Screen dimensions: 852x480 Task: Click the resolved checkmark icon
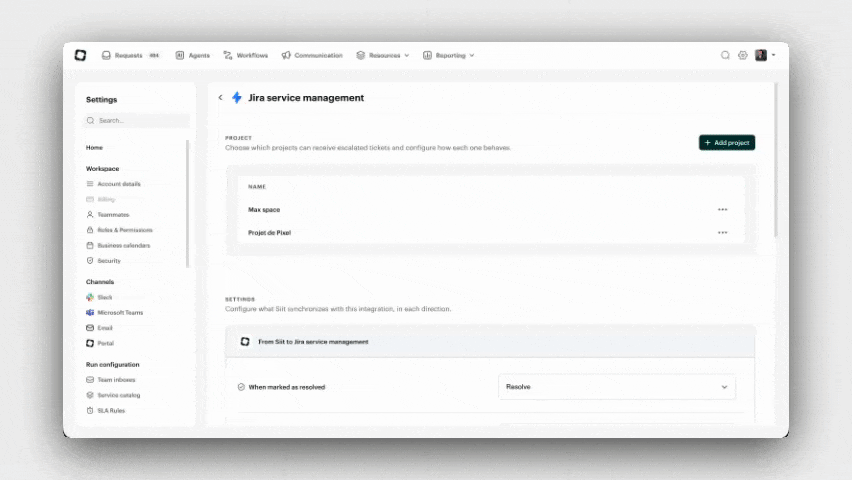pyautogui.click(x=241, y=387)
